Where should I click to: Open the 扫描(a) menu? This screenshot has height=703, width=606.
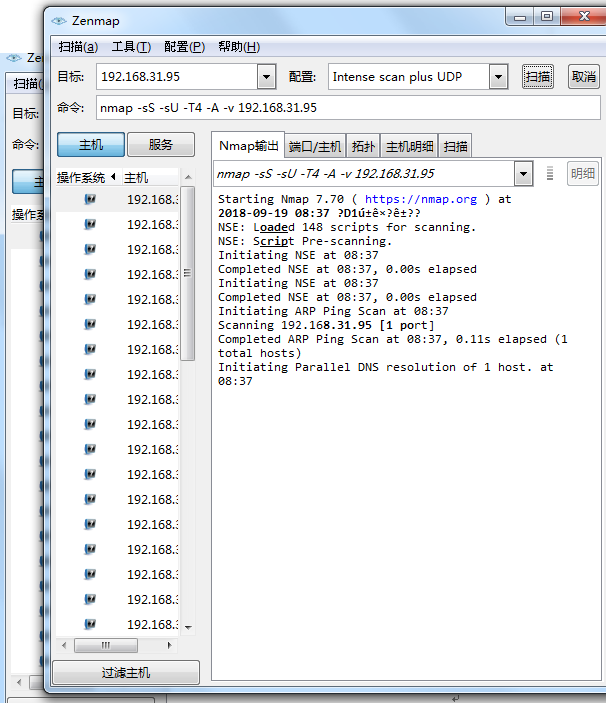pyautogui.click(x=78, y=47)
